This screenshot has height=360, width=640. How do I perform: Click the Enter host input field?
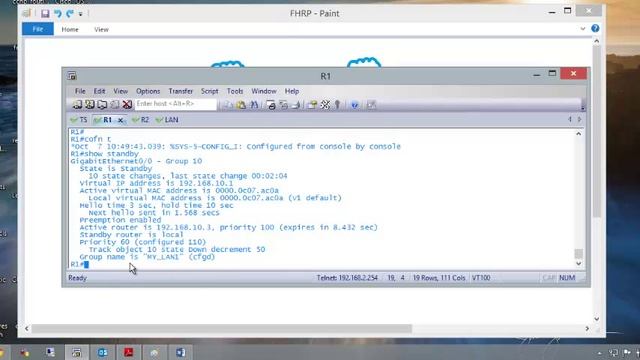pos(176,104)
